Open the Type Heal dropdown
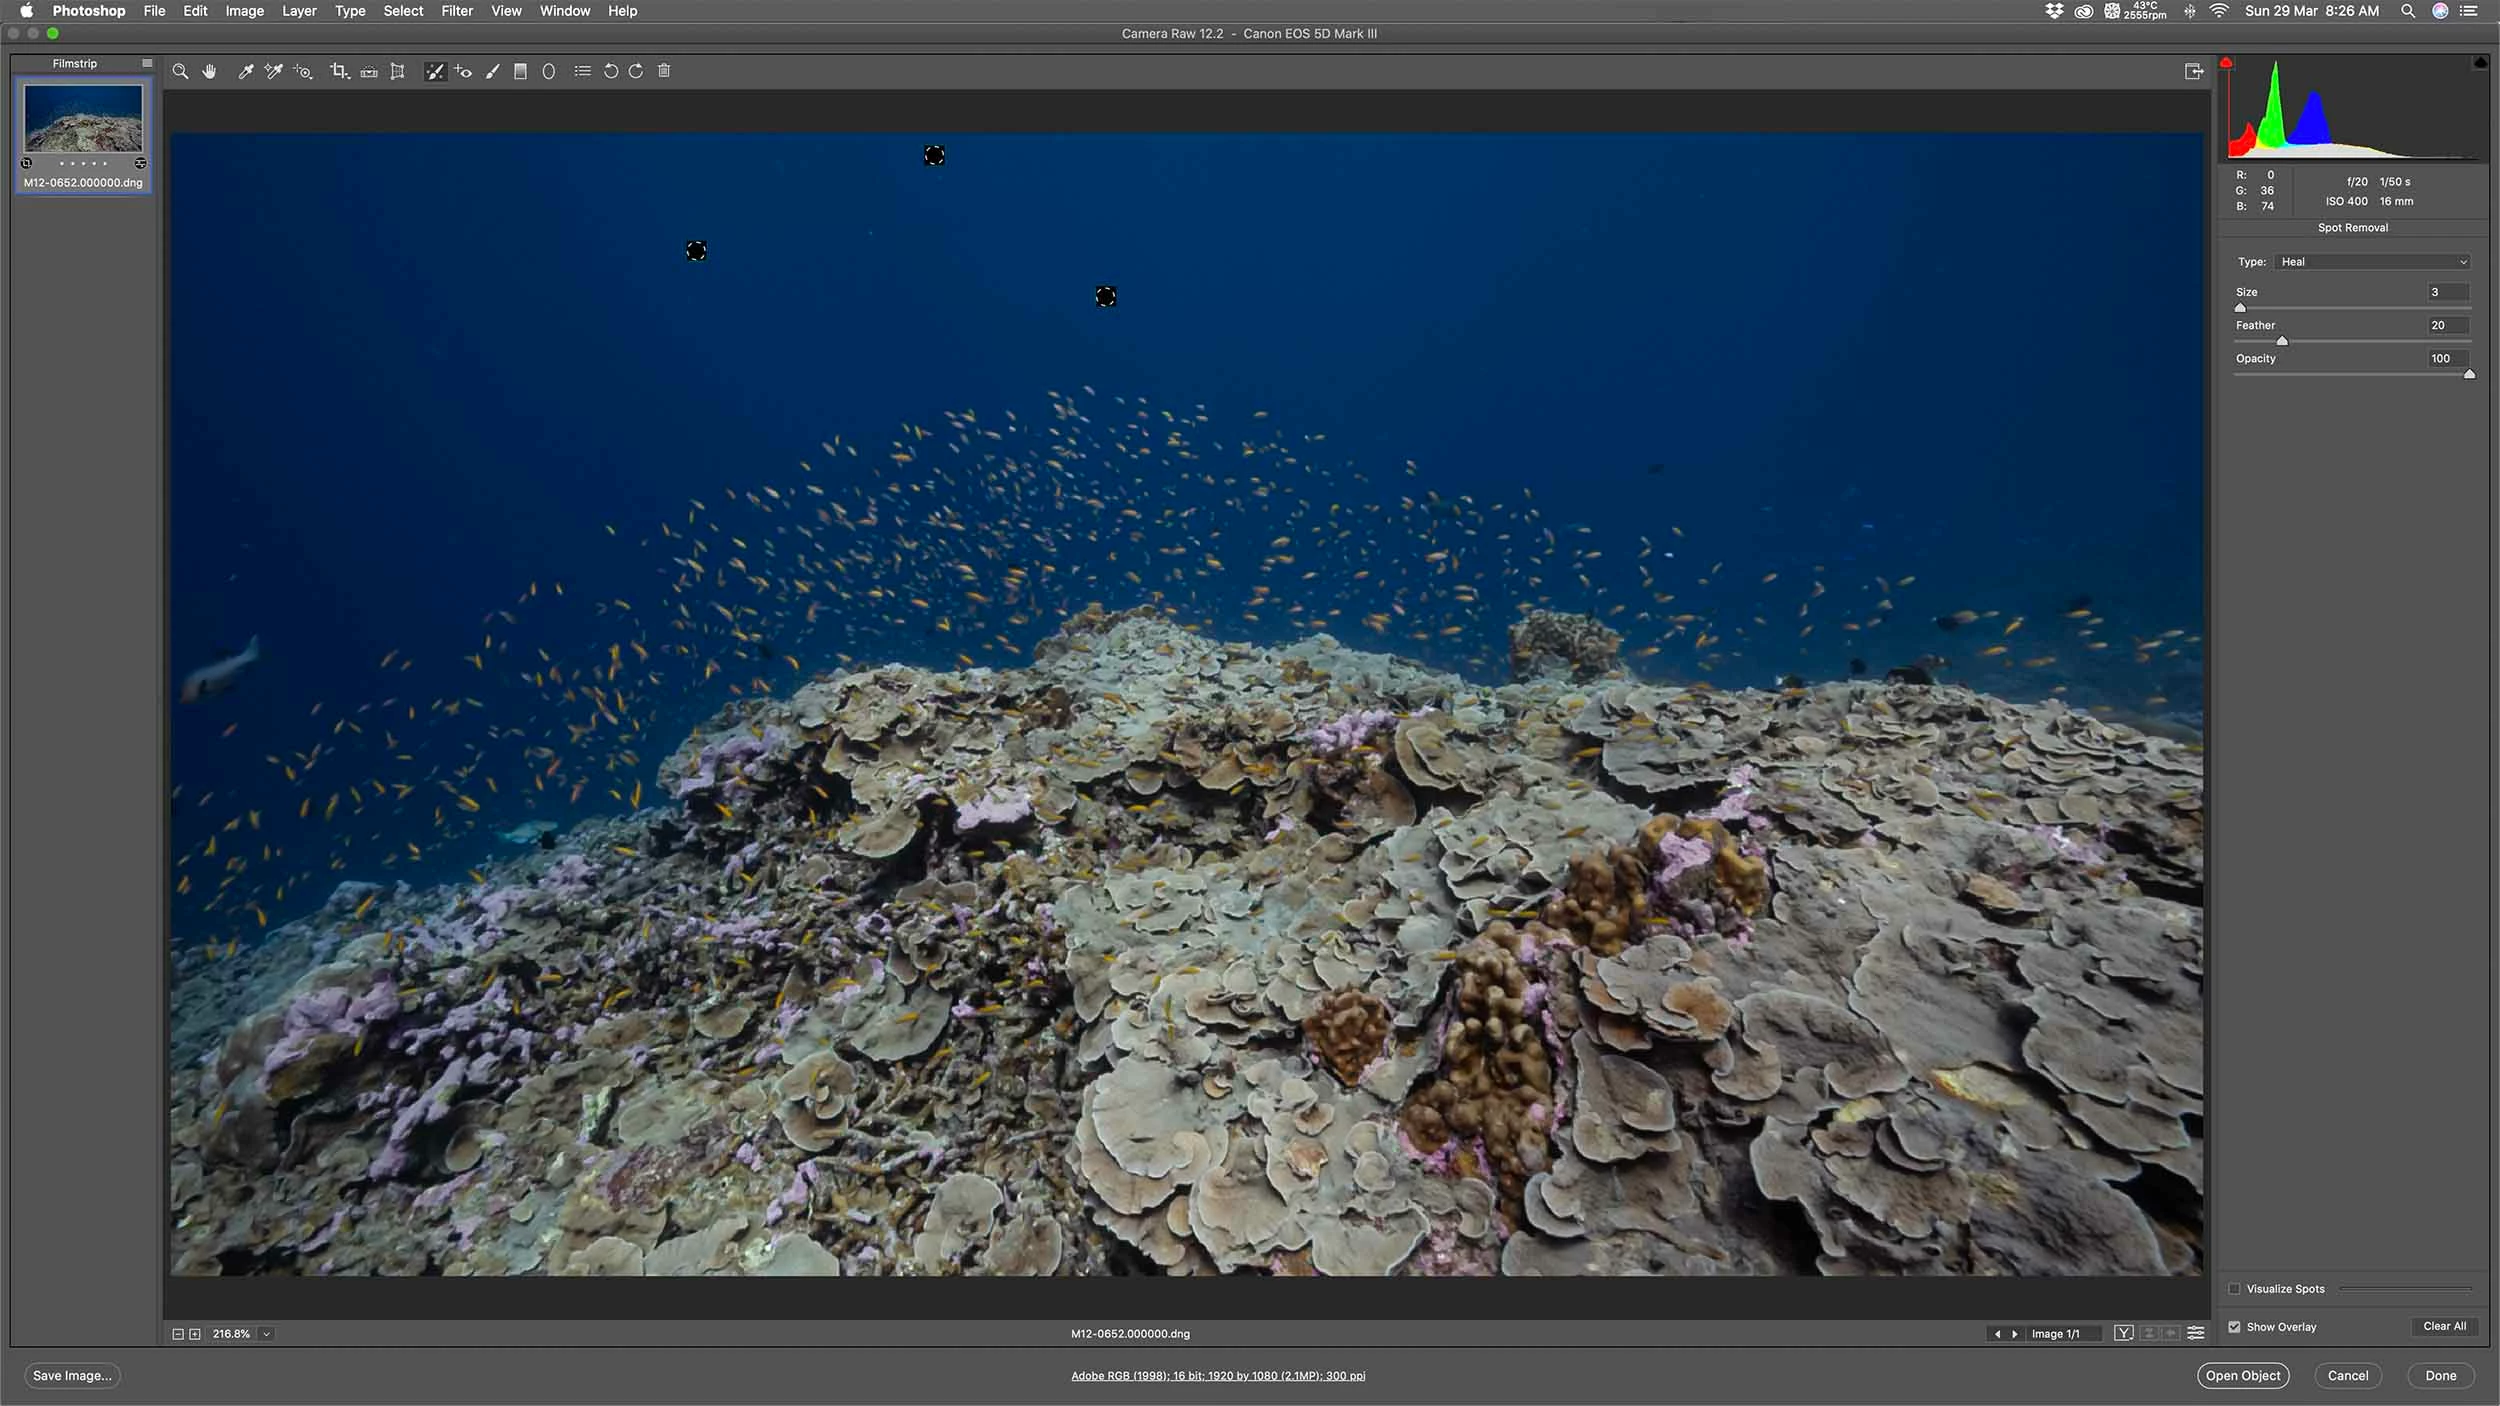The width and height of the screenshot is (2500, 1406). pos(2372,262)
